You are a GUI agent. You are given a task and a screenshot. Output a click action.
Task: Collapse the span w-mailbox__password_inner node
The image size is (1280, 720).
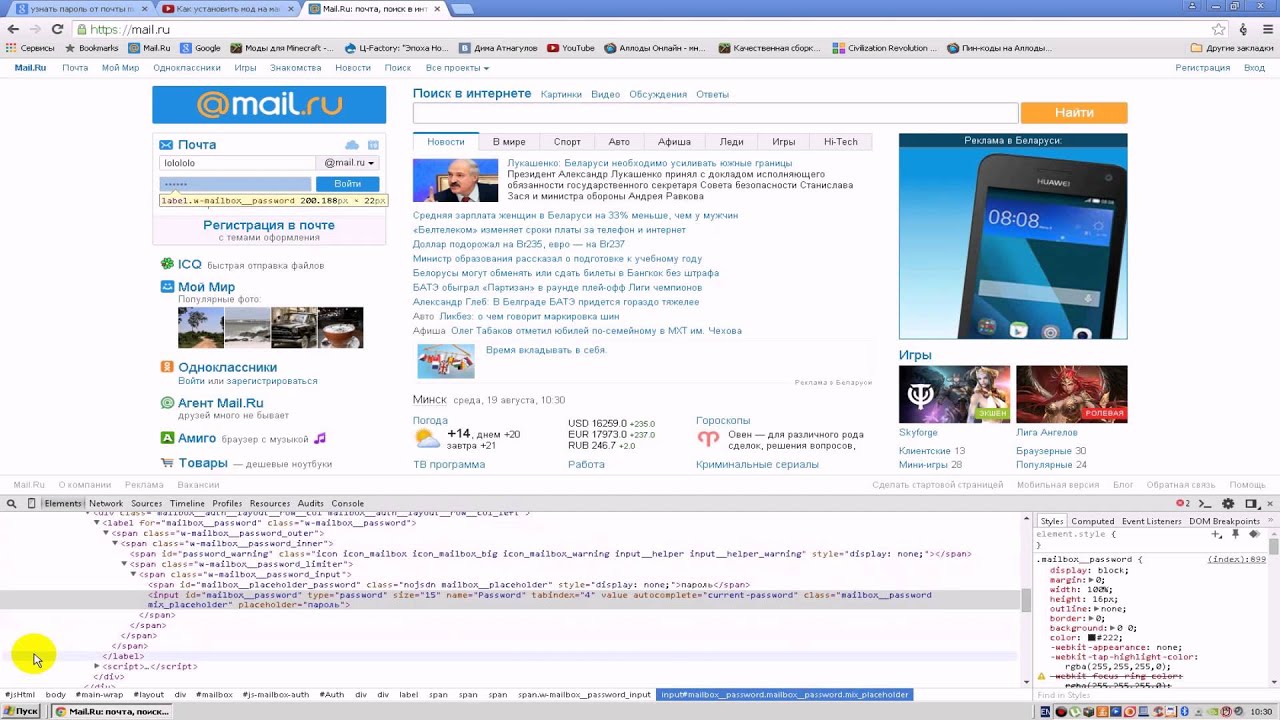click(x=115, y=543)
